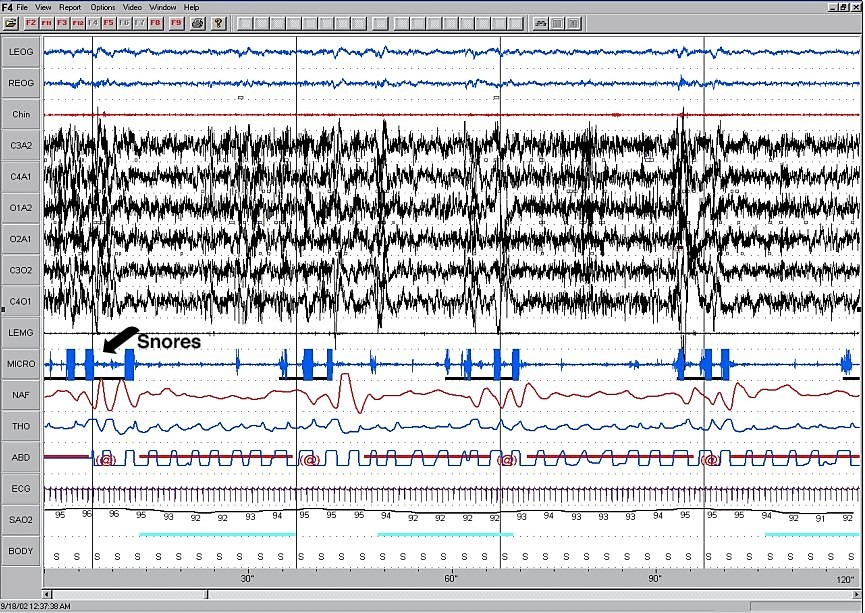
Task: Click the F12 toolbar button
Action: tap(78, 23)
